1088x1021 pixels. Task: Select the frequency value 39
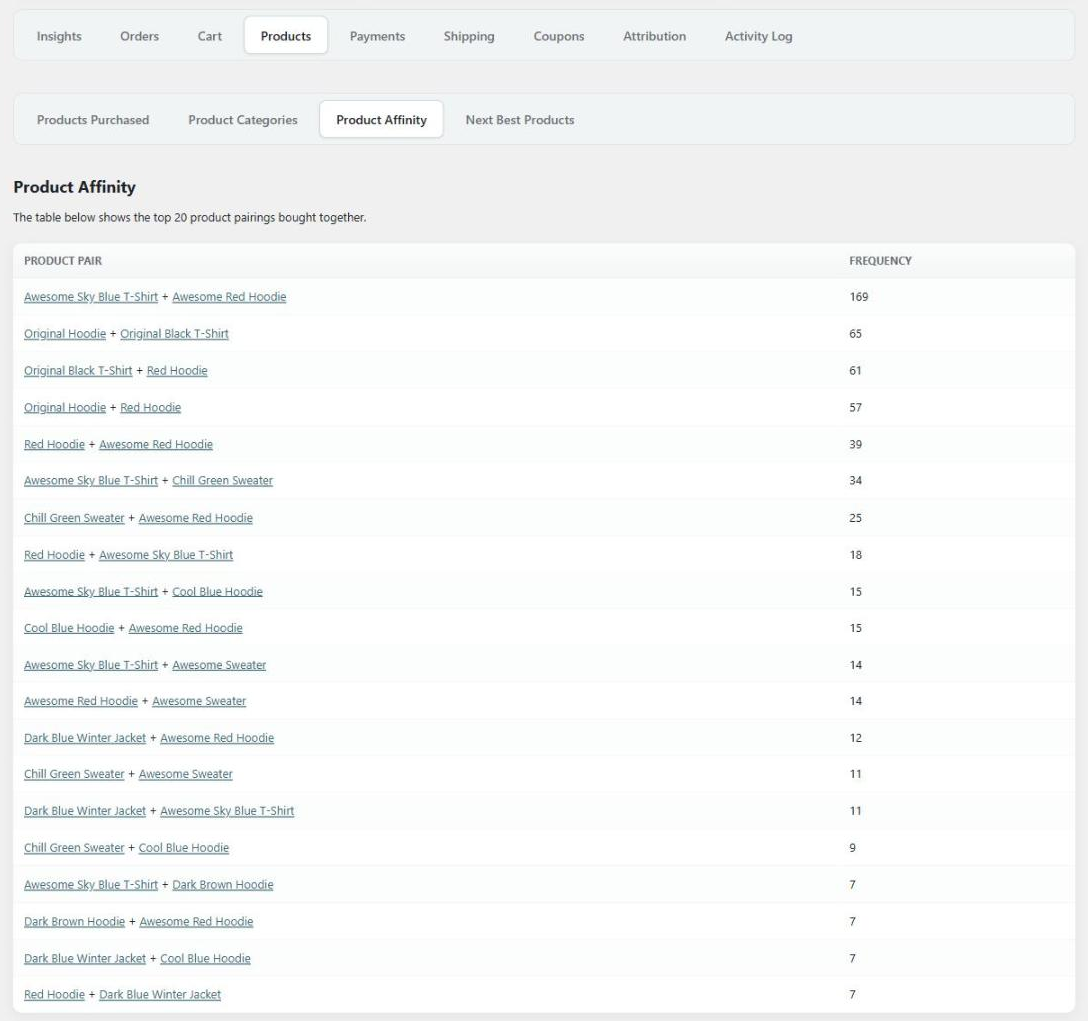click(x=856, y=444)
